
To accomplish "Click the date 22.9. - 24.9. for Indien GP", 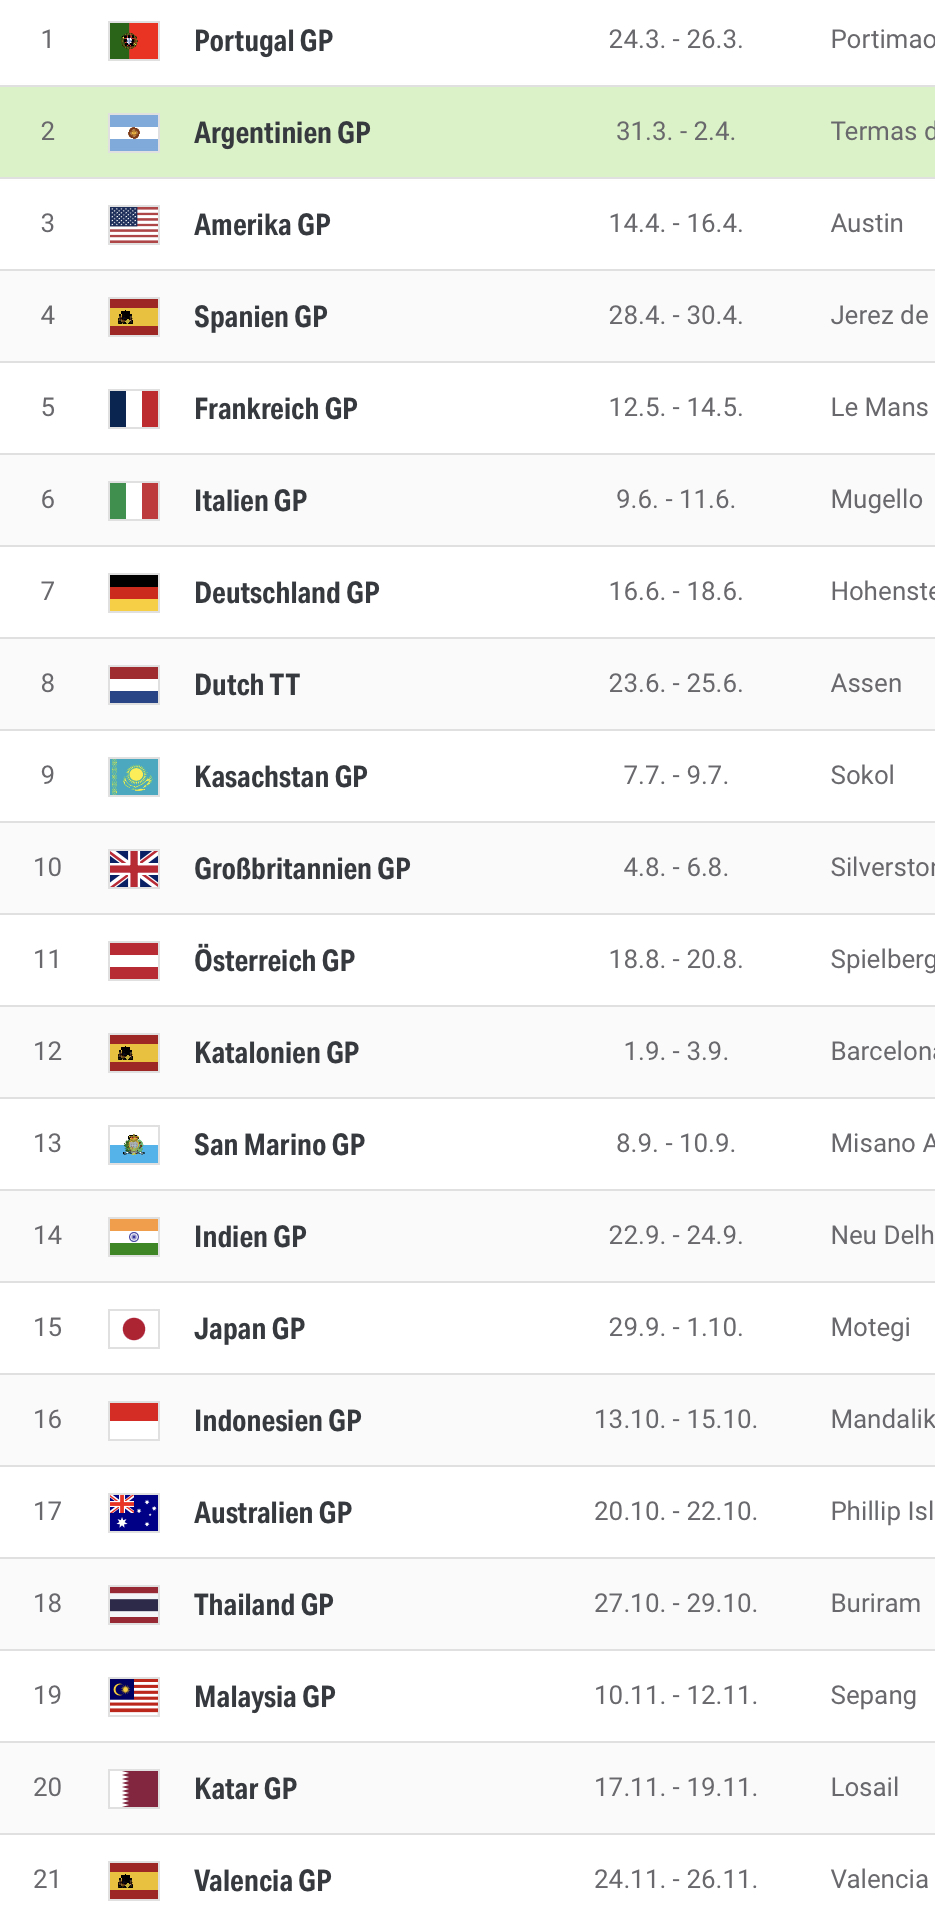I will [676, 1235].
